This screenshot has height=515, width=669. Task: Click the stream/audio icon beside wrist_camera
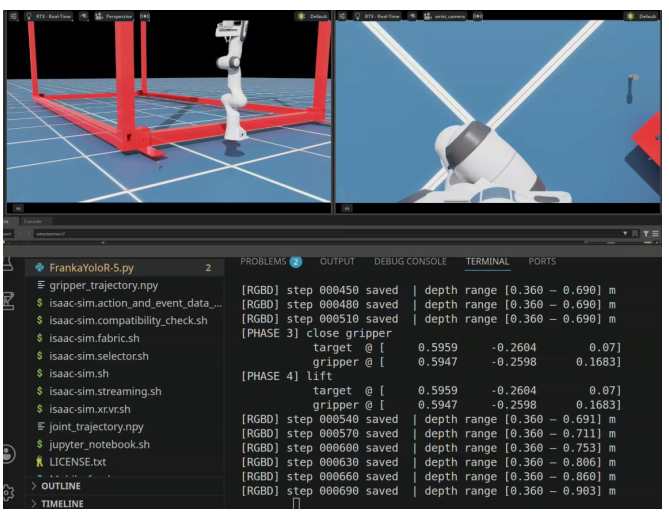click(x=478, y=16)
